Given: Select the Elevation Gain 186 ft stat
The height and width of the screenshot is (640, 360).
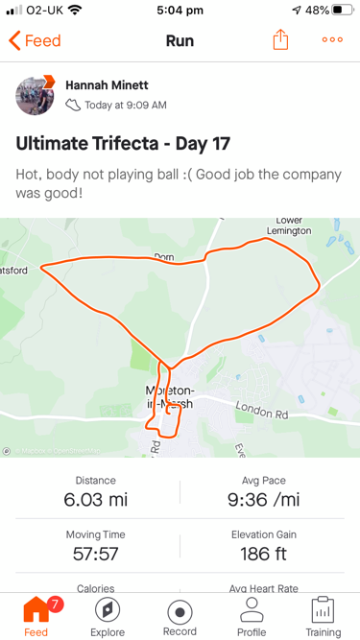Looking at the screenshot, I should pos(264,546).
